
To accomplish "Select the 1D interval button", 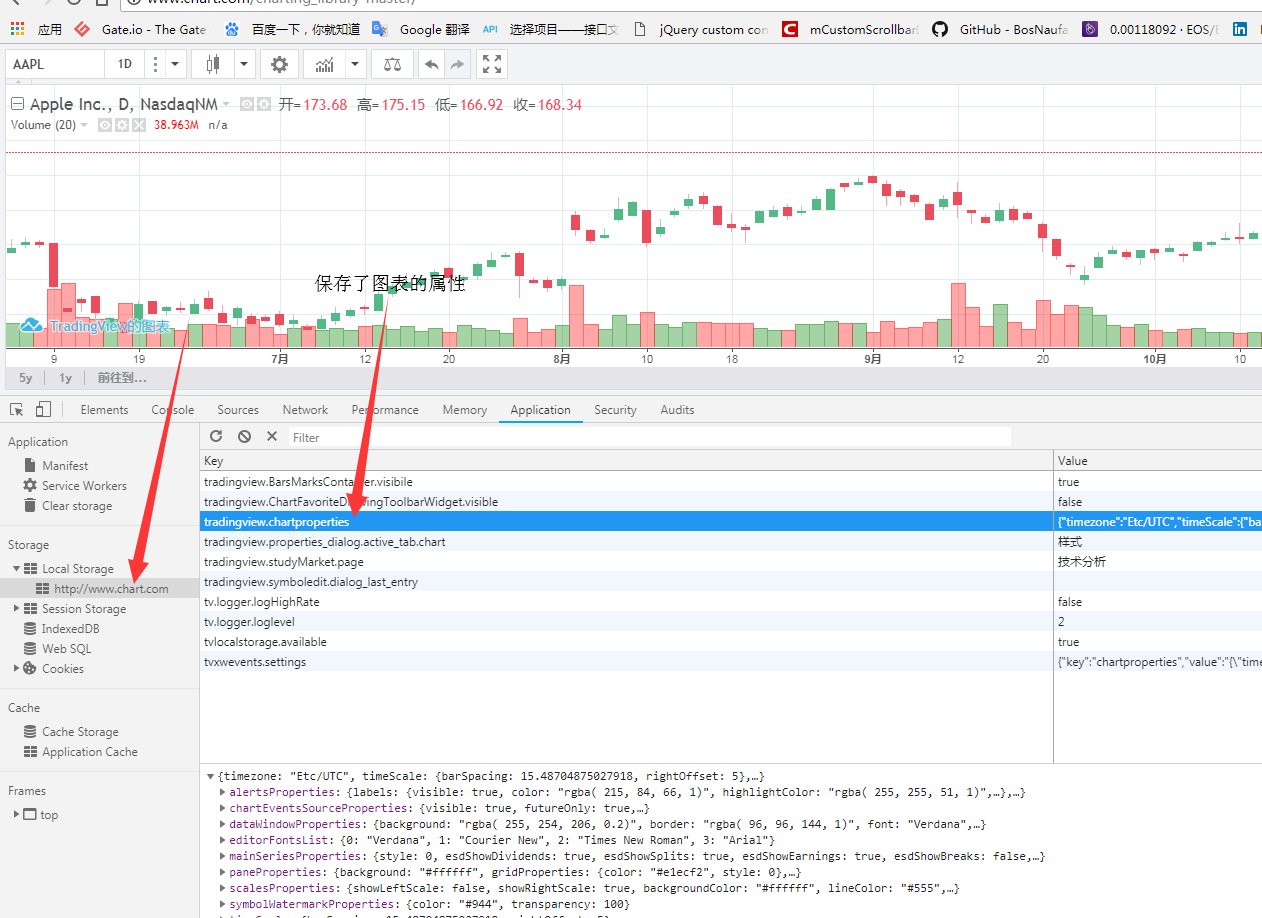I will [125, 64].
